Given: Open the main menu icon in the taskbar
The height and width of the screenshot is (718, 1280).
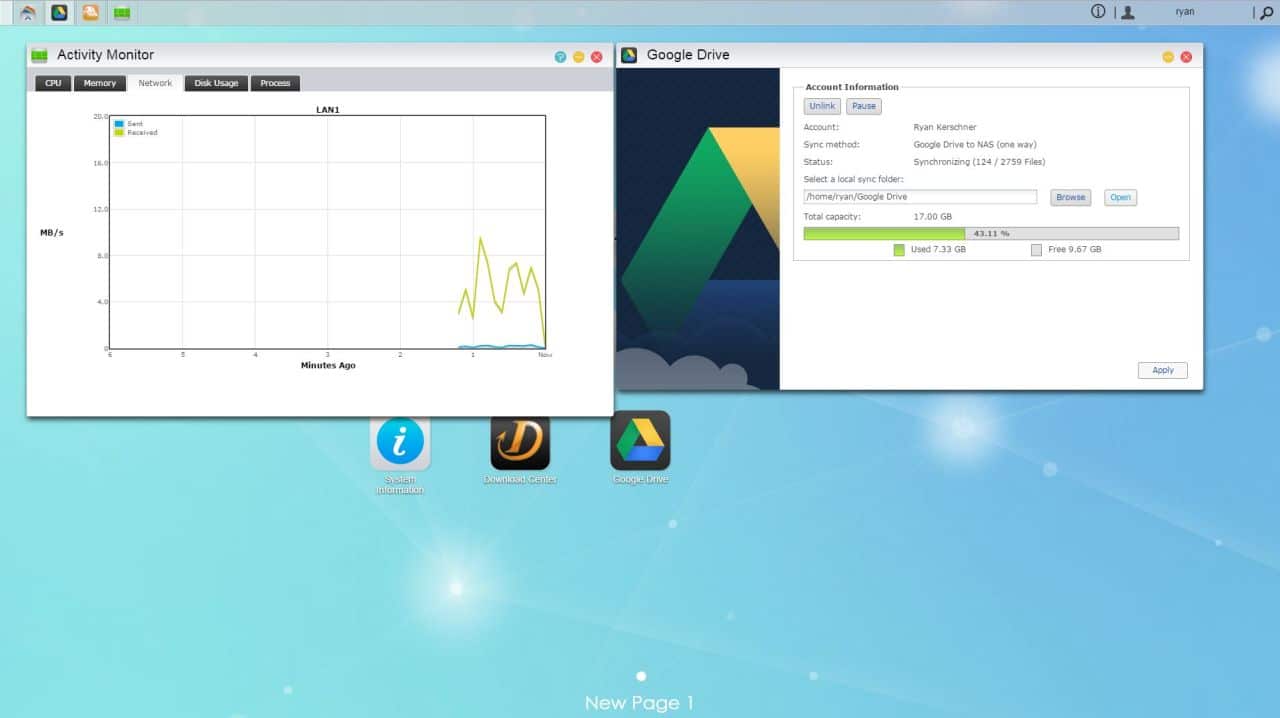Looking at the screenshot, I should [28, 13].
